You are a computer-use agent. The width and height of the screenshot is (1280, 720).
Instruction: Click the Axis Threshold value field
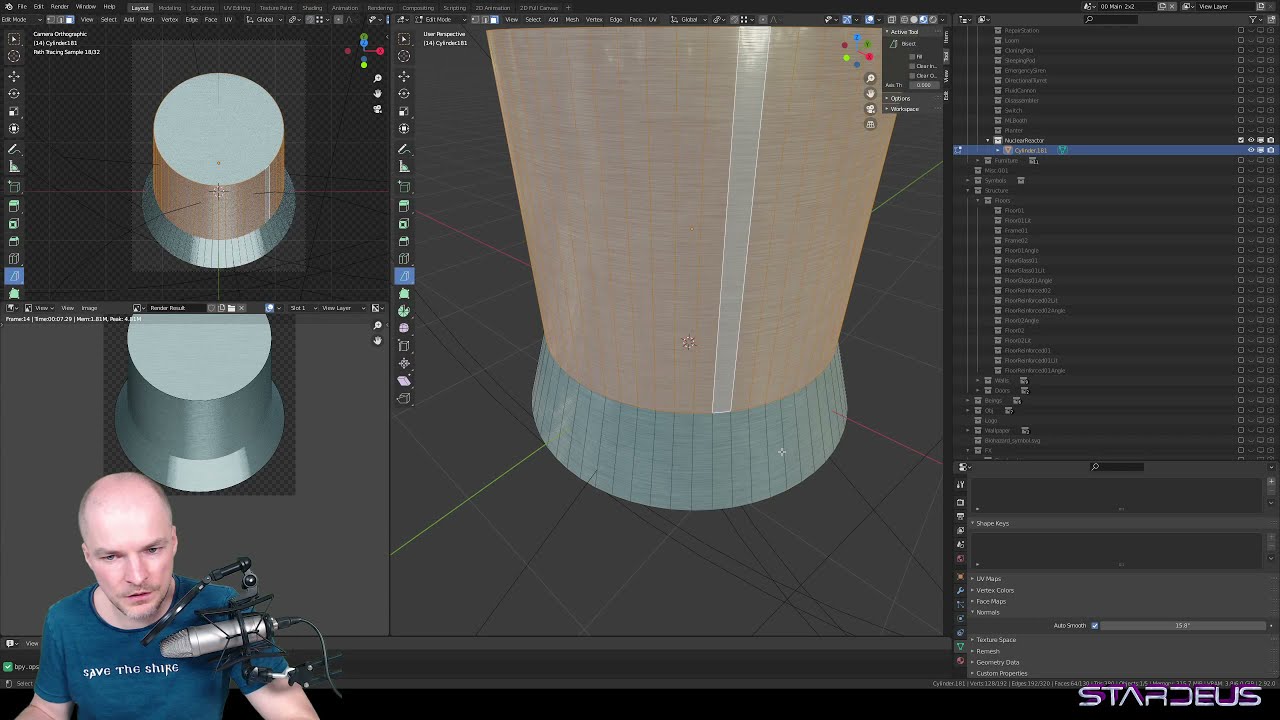point(922,85)
